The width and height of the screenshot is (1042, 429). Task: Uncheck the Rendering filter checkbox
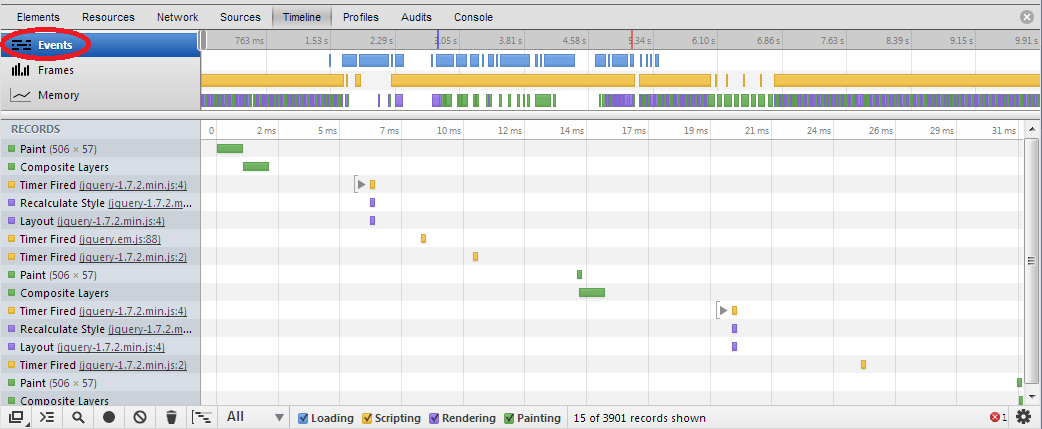pos(434,418)
